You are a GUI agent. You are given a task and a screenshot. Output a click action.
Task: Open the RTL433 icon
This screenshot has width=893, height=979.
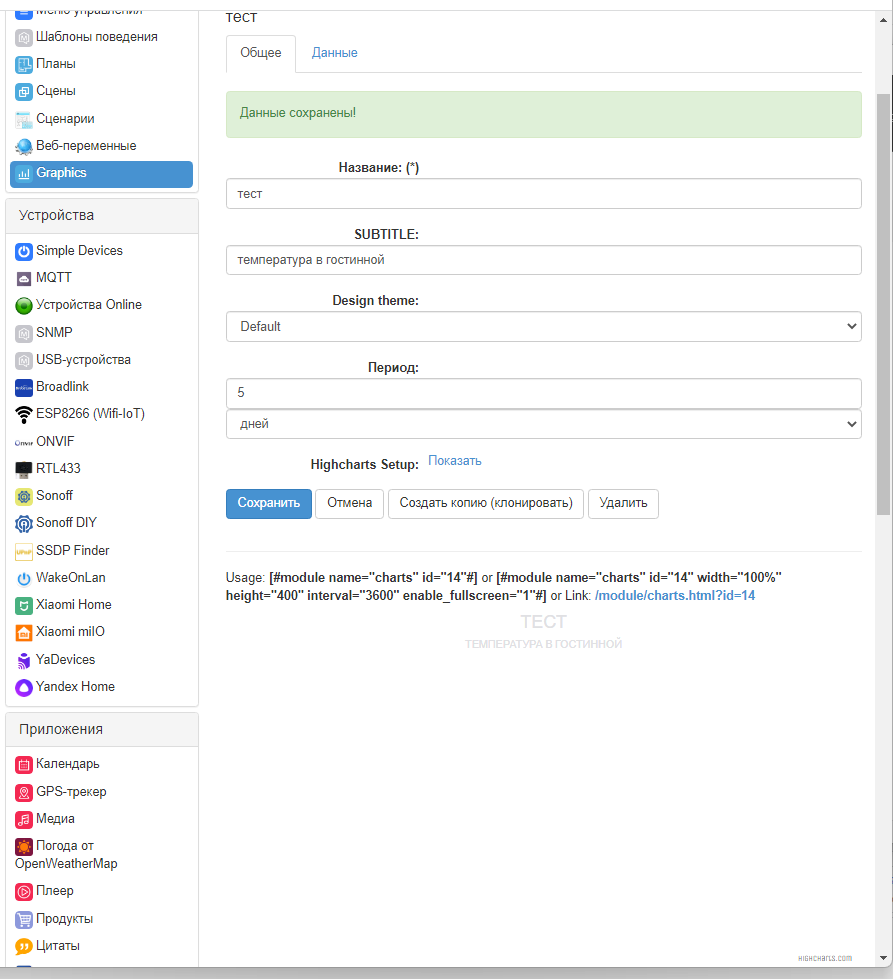pos(24,469)
